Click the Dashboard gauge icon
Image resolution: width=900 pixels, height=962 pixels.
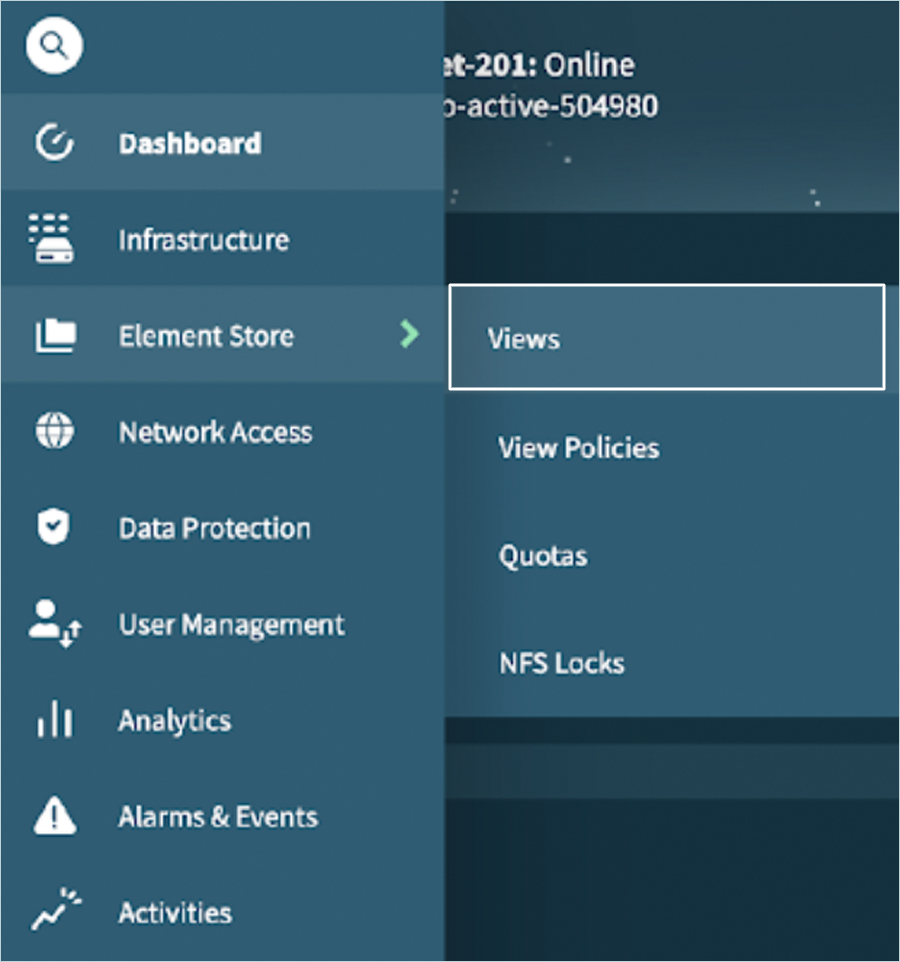(x=54, y=143)
